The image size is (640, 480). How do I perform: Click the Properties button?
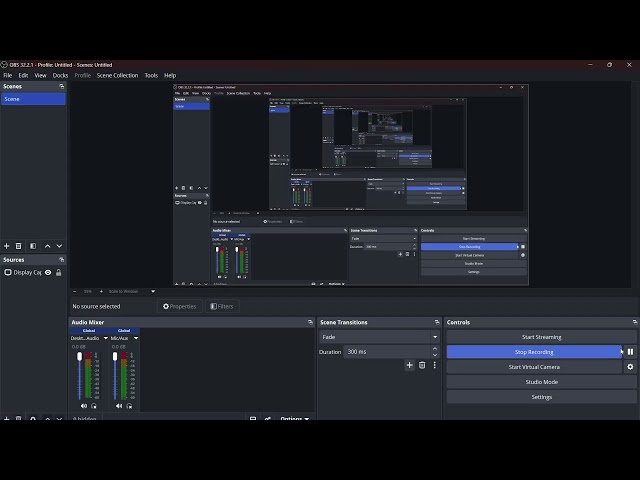coord(180,306)
